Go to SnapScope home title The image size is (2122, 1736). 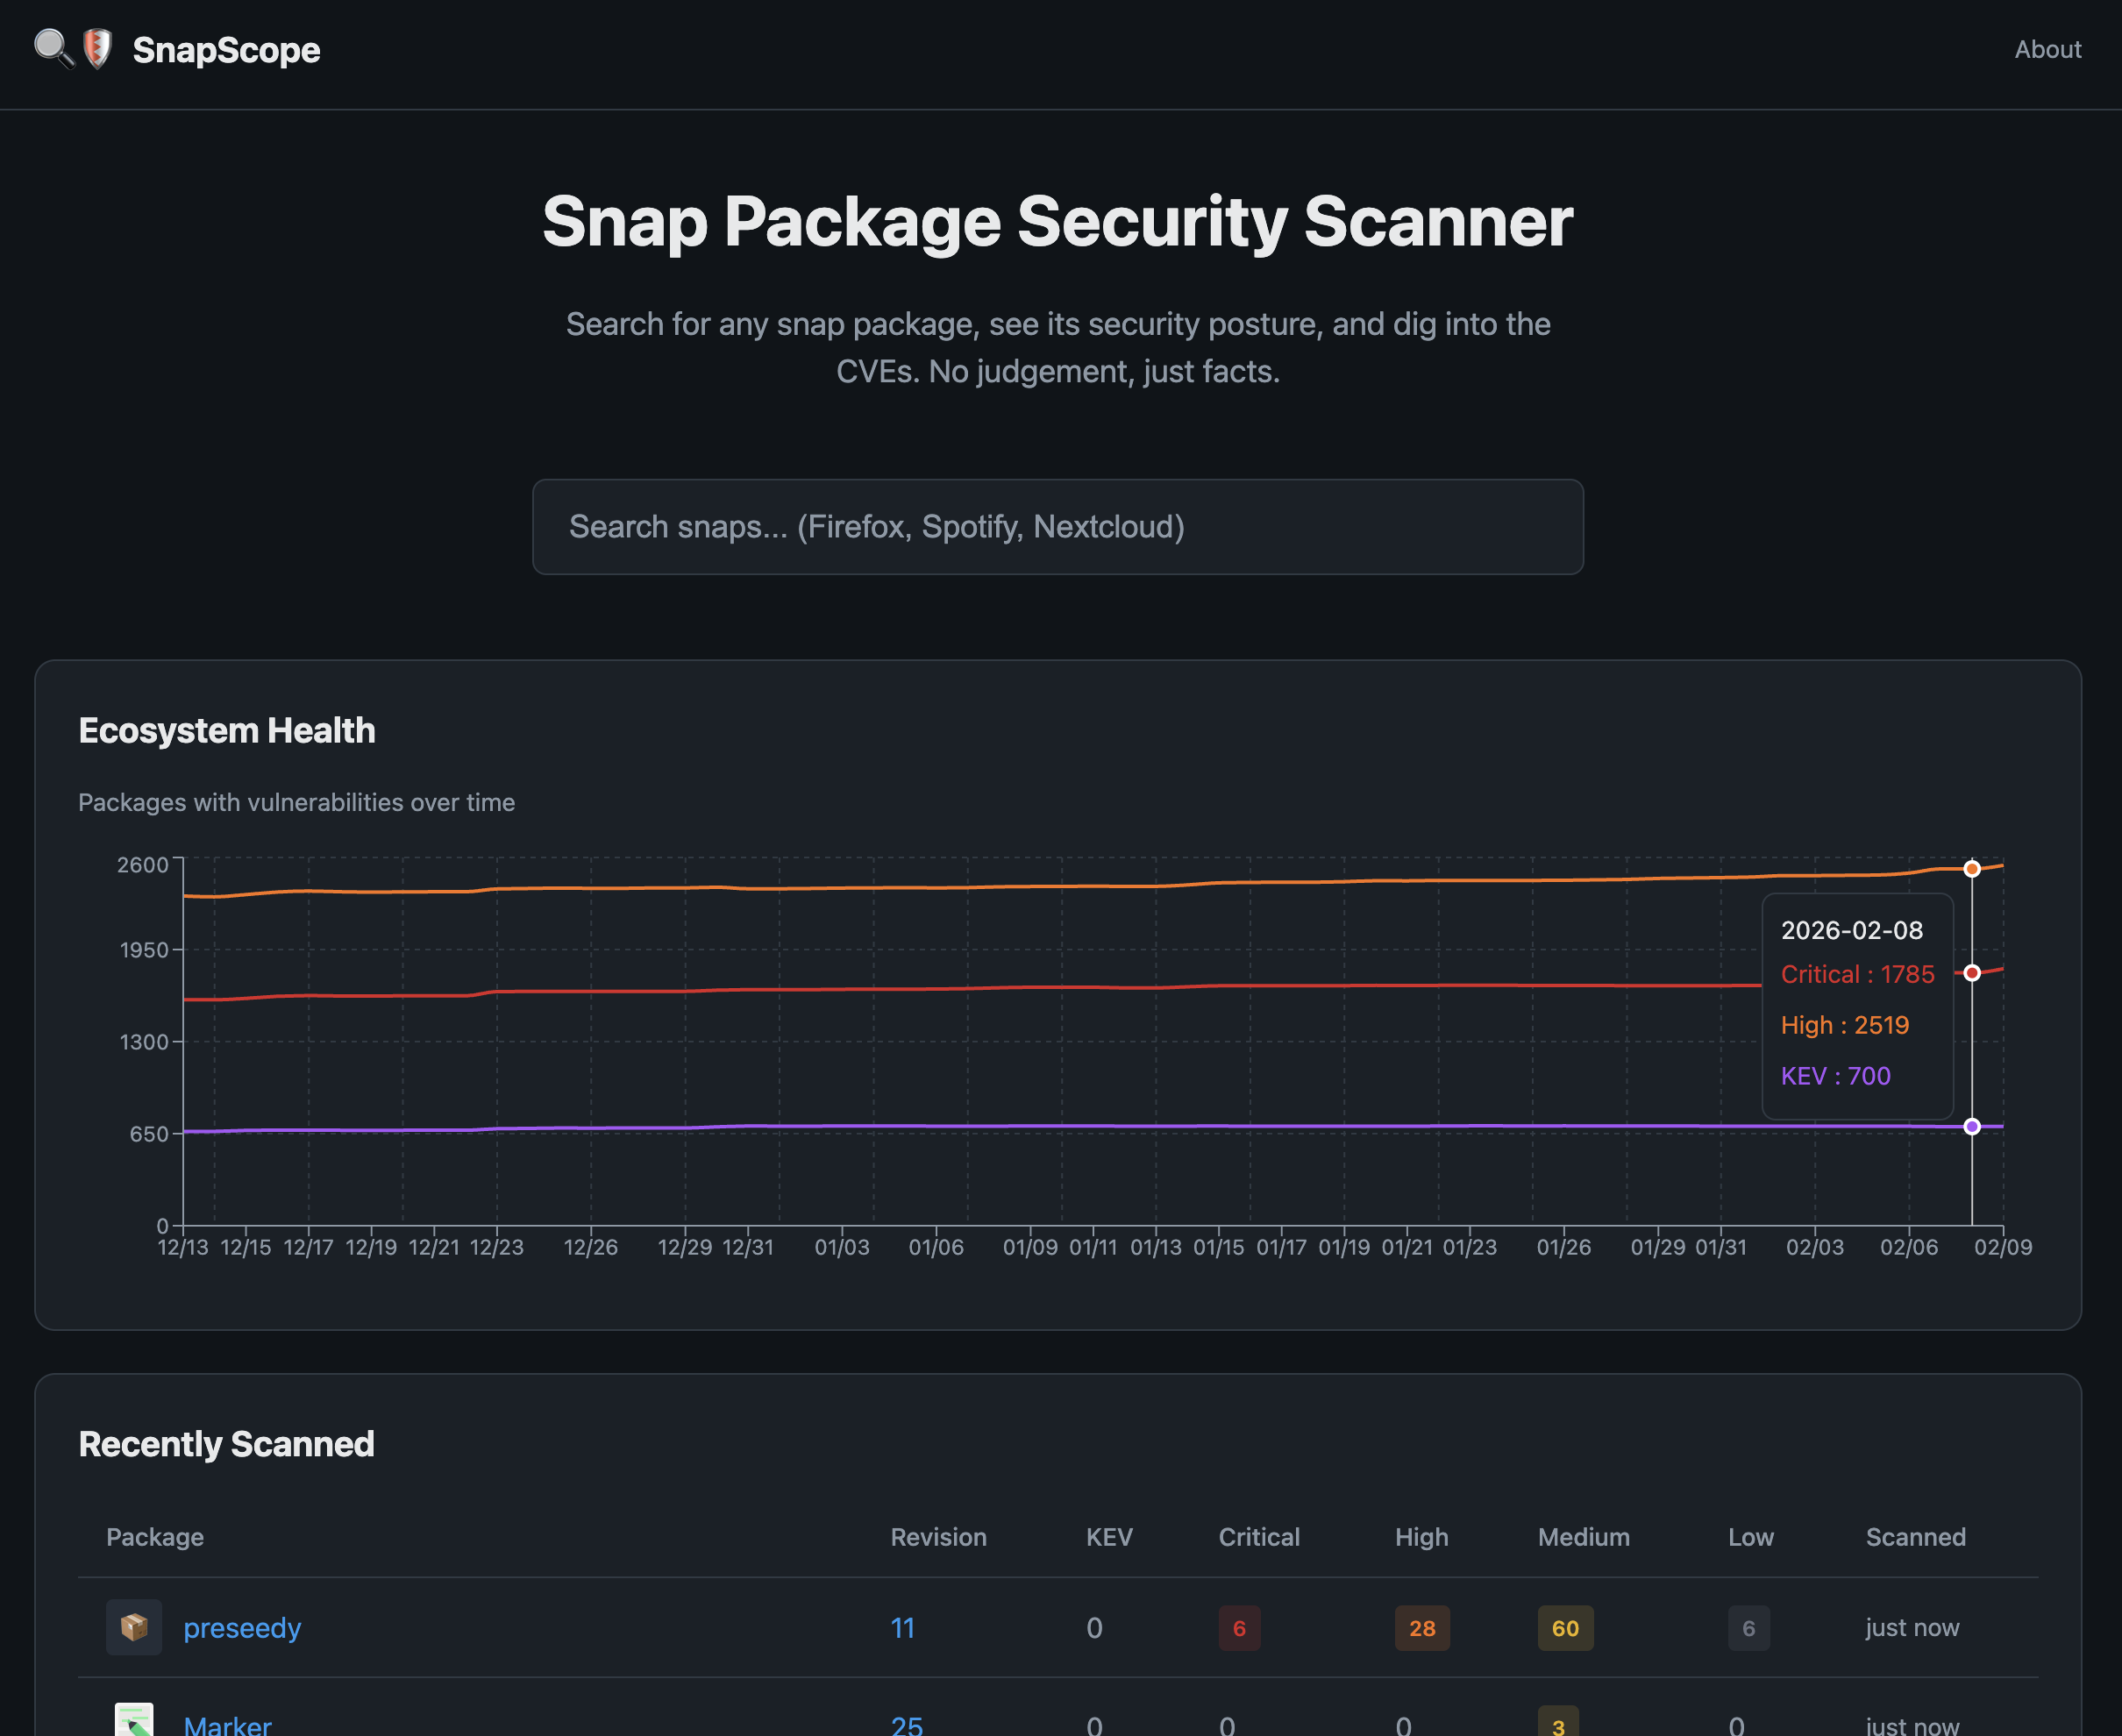pyautogui.click(x=226, y=49)
